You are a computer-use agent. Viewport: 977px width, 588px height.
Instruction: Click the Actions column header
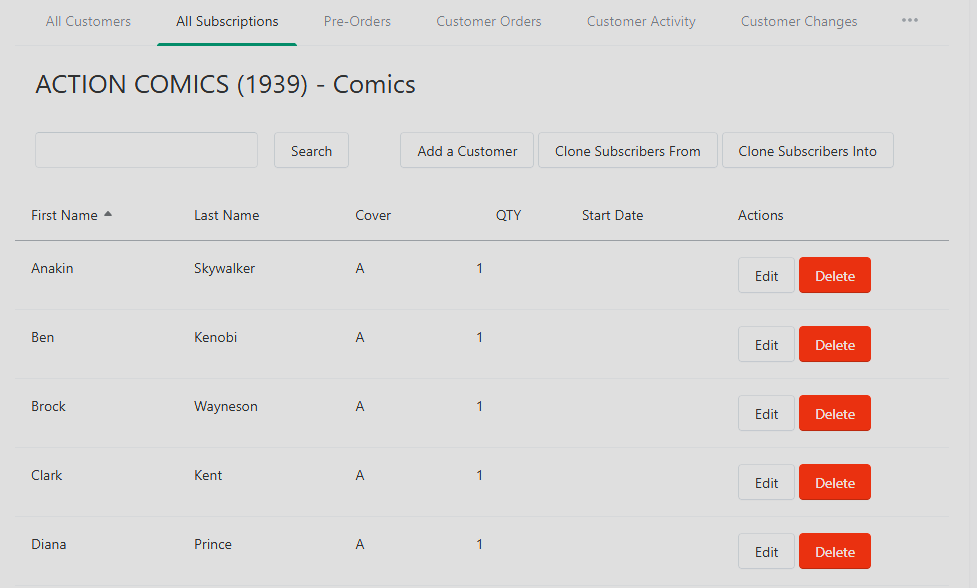(760, 216)
